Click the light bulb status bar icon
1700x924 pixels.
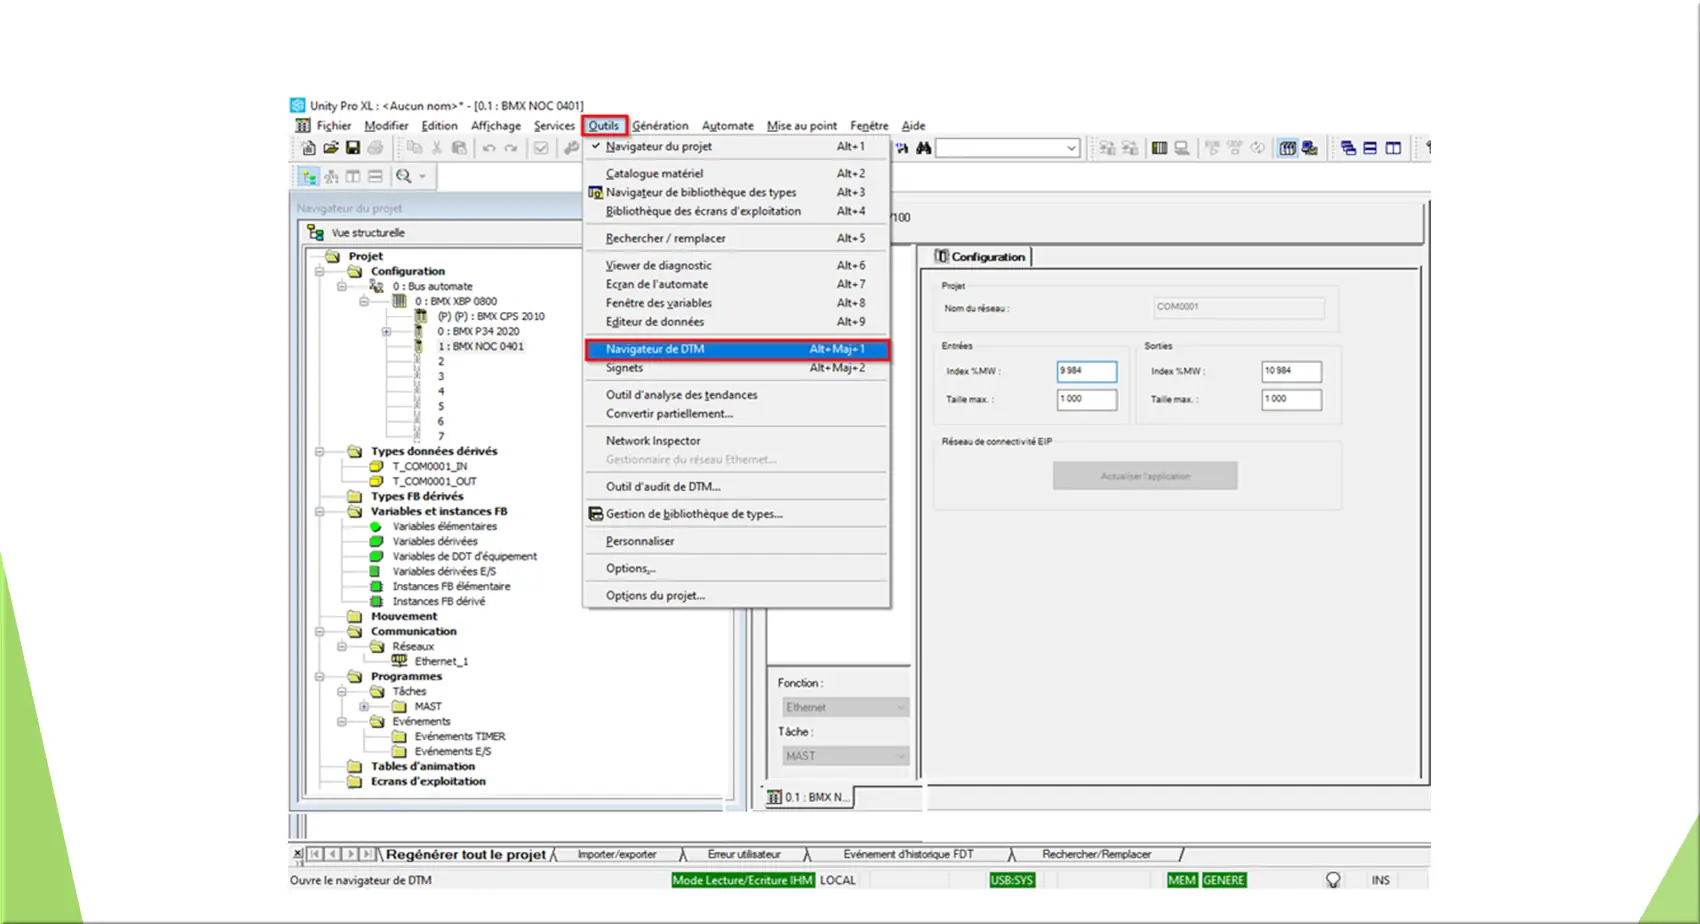1333,880
